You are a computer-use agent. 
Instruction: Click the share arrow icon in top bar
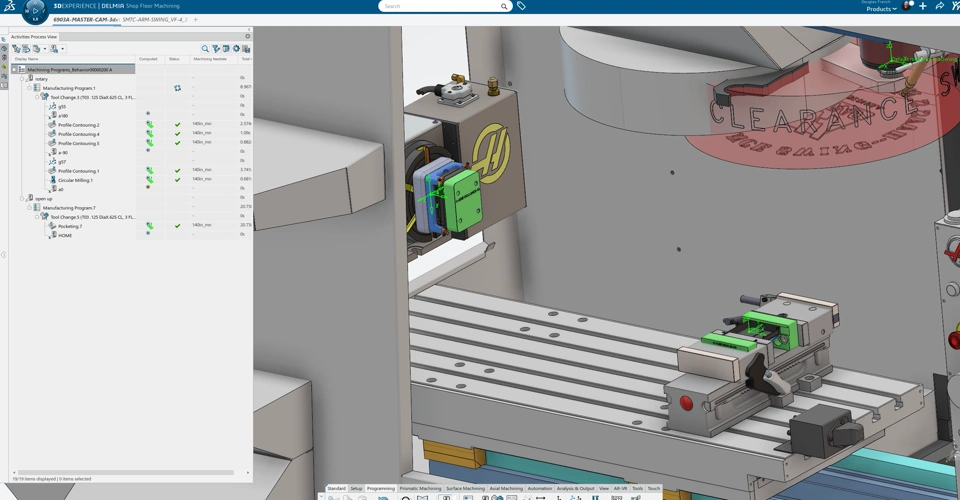[x=939, y=6]
